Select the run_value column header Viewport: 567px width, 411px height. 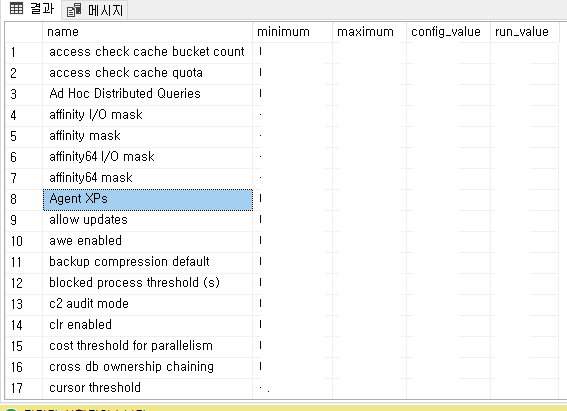click(525, 32)
